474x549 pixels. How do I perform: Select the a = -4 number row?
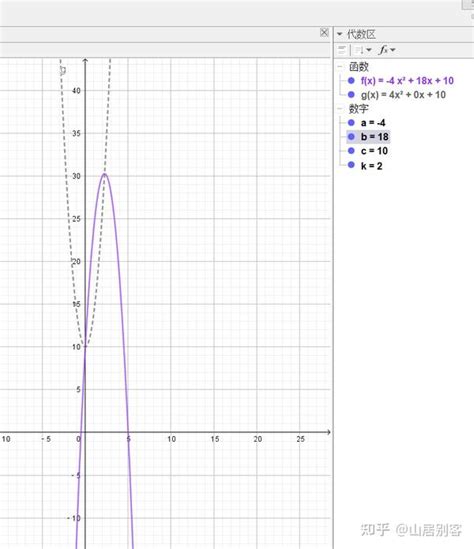tap(373, 123)
